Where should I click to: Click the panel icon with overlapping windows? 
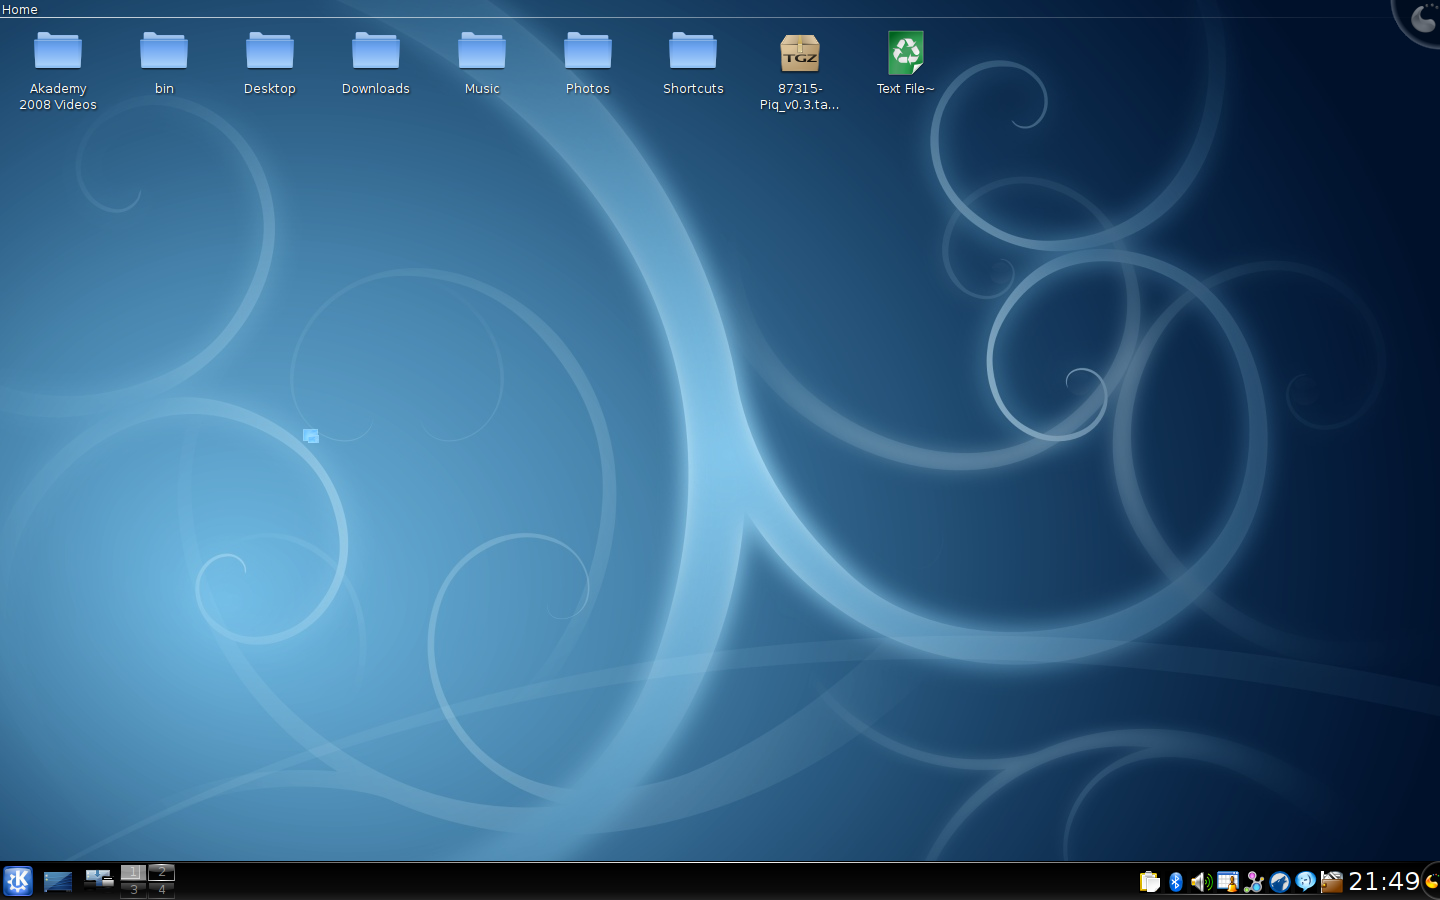99,880
